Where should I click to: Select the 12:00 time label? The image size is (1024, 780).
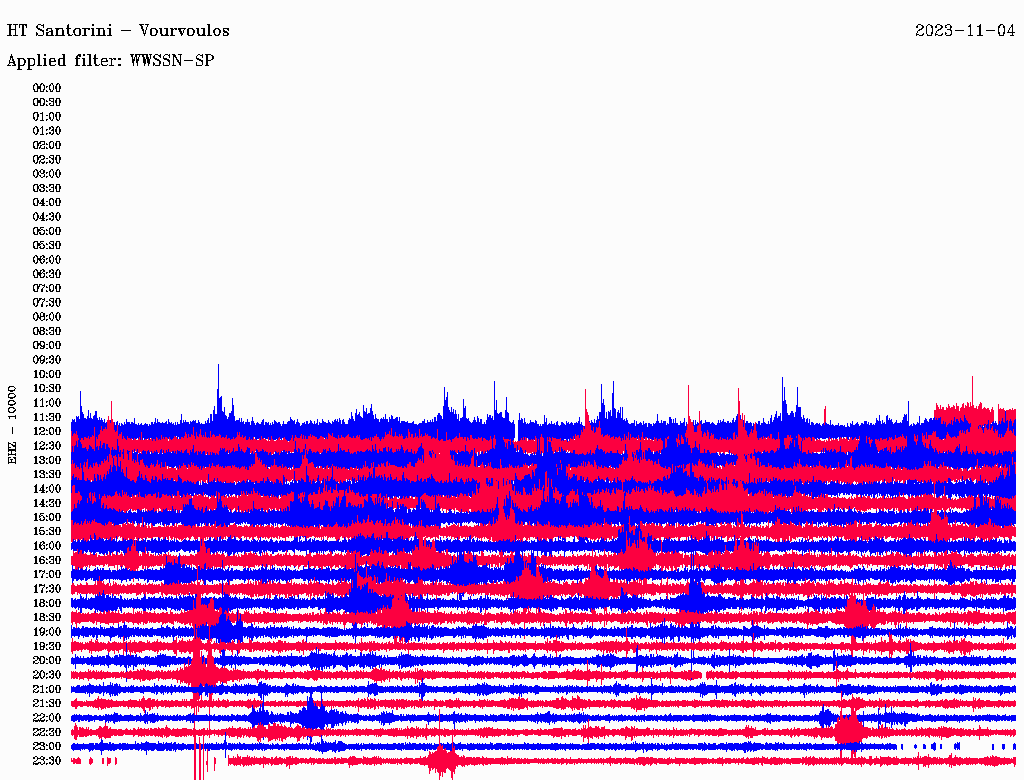coord(47,432)
